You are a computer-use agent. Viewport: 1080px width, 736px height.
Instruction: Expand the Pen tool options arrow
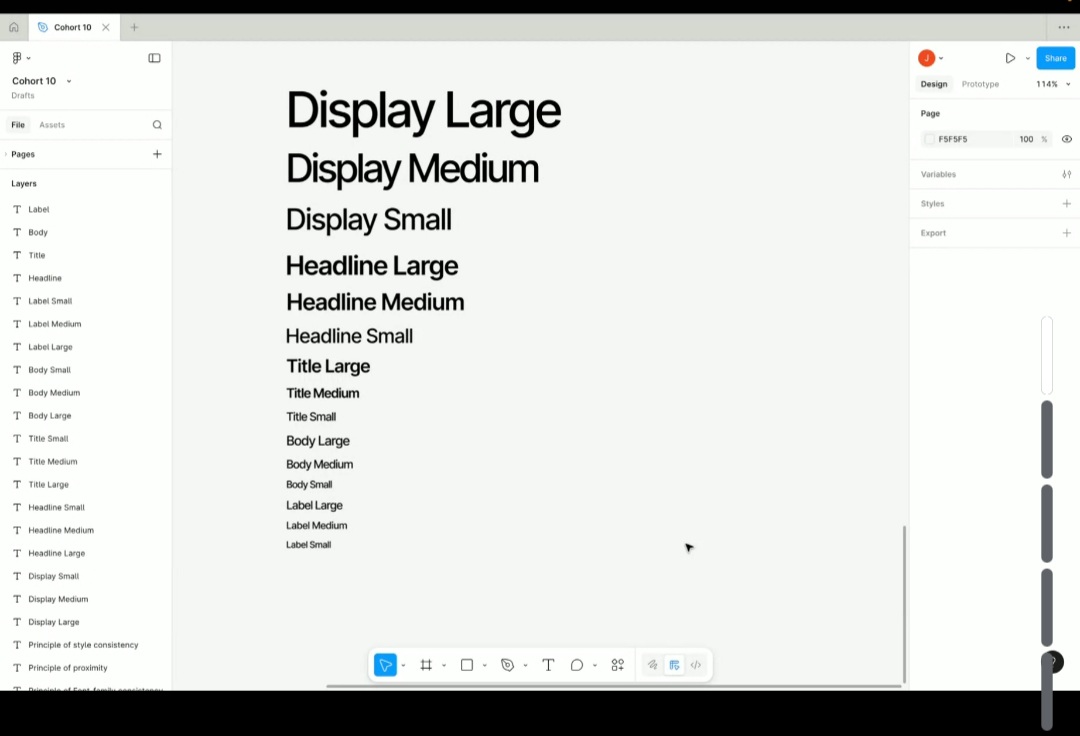(525, 665)
